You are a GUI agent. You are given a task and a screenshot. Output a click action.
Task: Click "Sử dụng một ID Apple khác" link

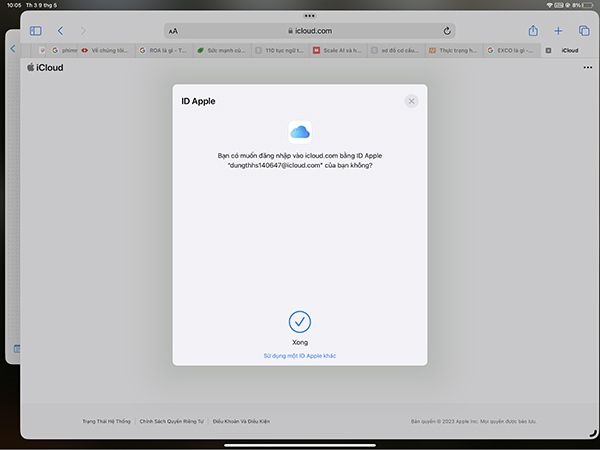[x=300, y=355]
